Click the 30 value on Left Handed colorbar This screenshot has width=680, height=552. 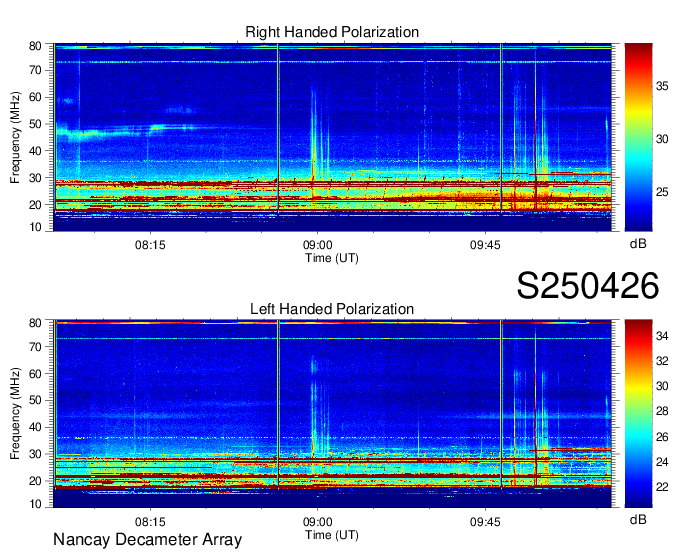click(x=662, y=386)
